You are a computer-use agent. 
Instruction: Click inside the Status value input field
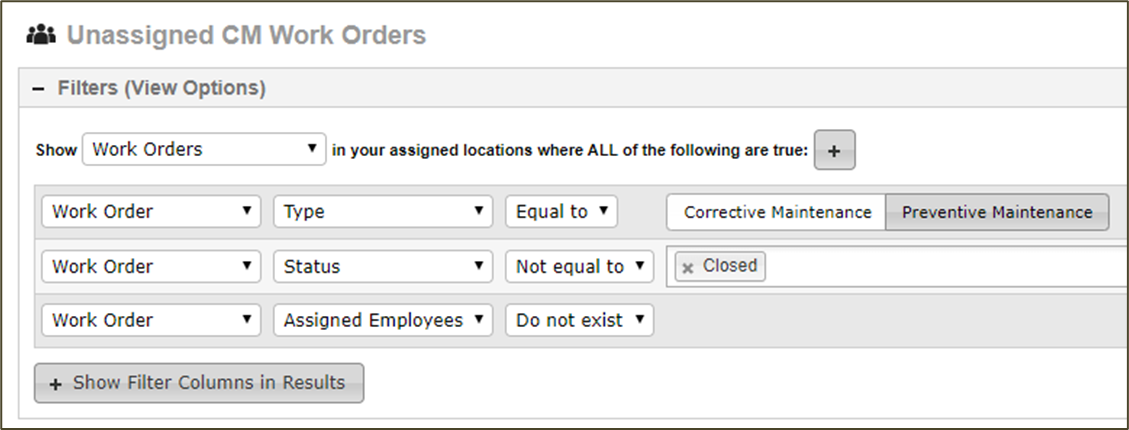(x=943, y=266)
